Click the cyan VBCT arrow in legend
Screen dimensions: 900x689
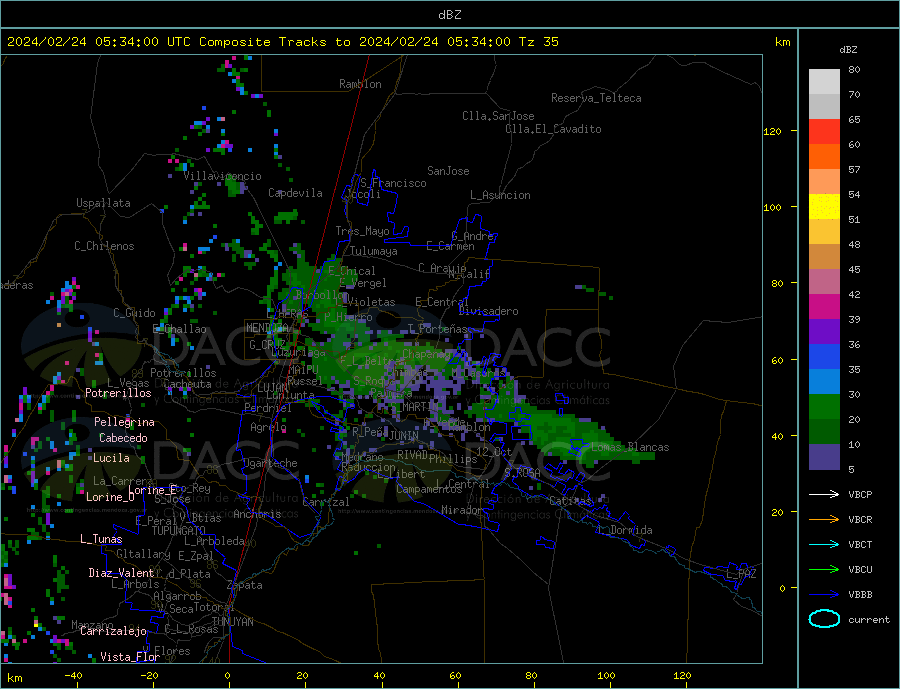824,544
